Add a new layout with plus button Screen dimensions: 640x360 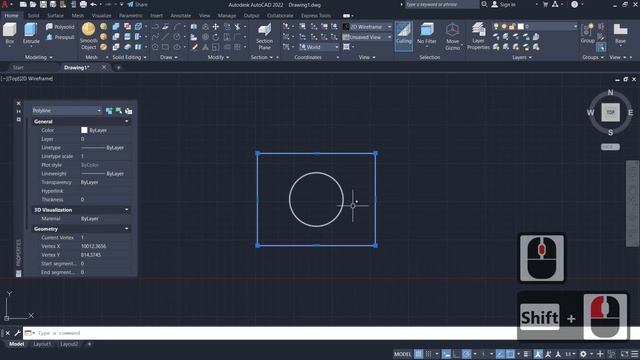pos(89,344)
